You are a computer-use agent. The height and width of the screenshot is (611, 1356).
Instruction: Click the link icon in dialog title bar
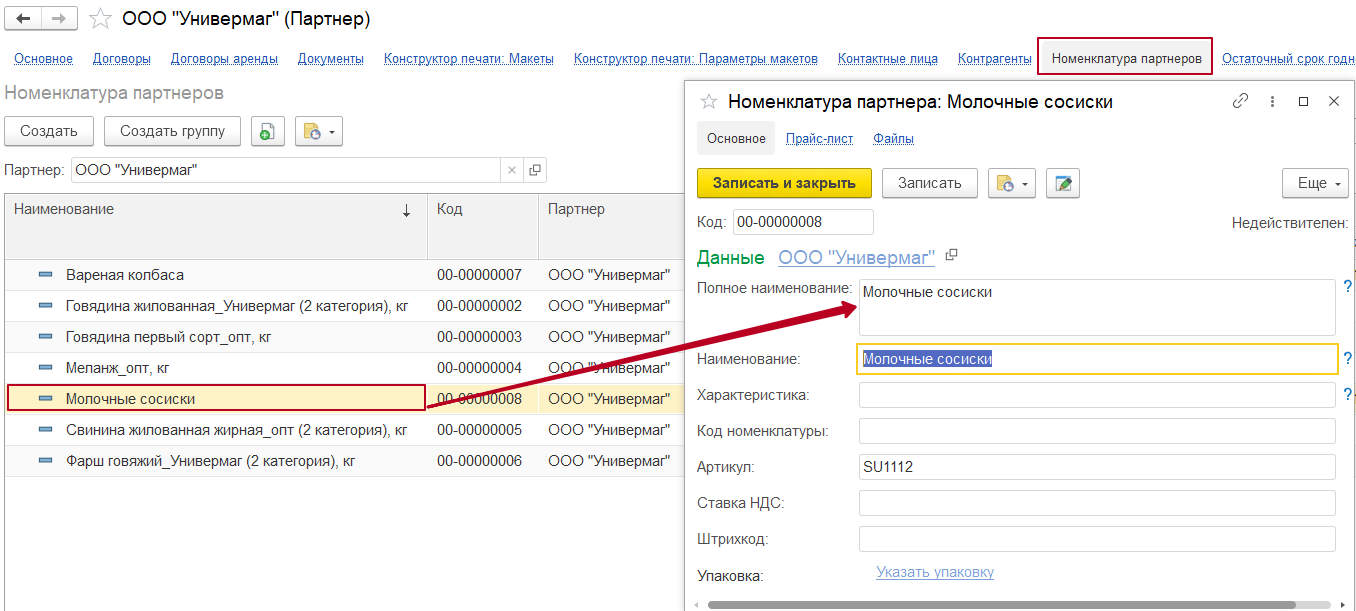tap(1240, 101)
